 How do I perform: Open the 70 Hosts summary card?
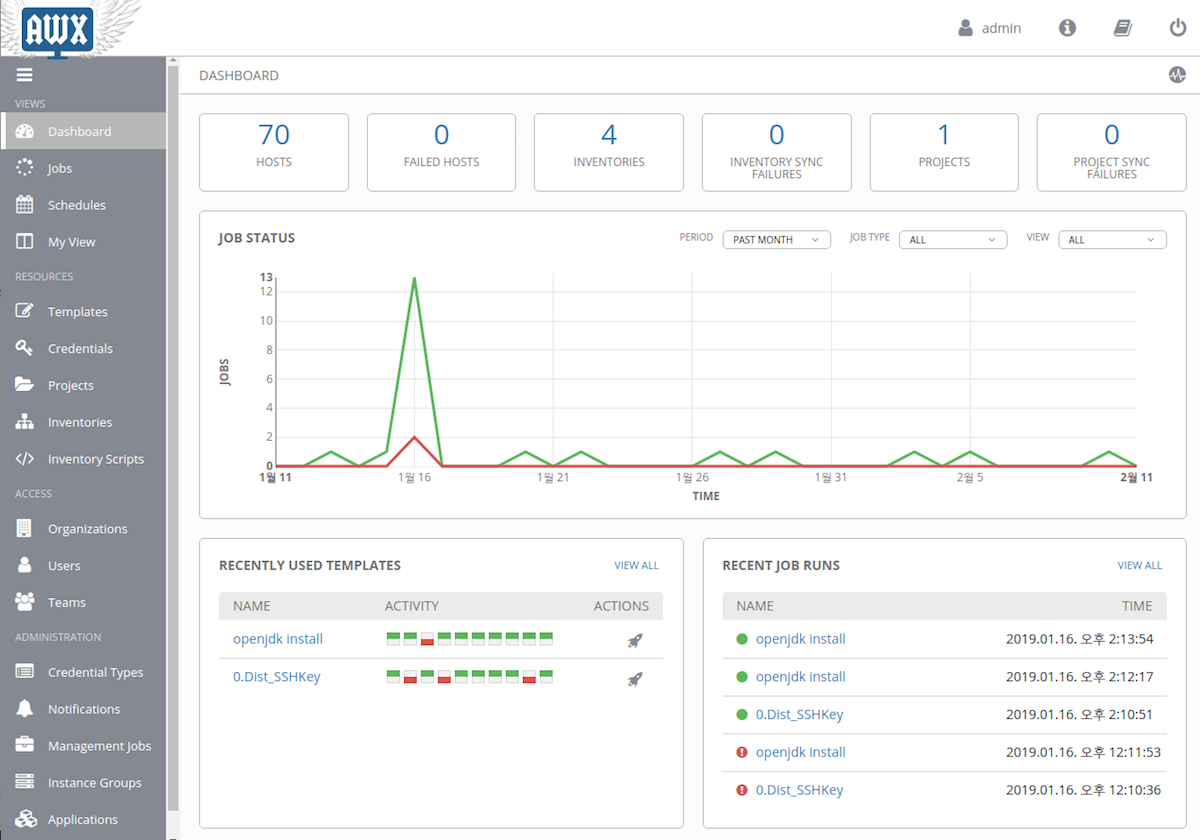274,152
